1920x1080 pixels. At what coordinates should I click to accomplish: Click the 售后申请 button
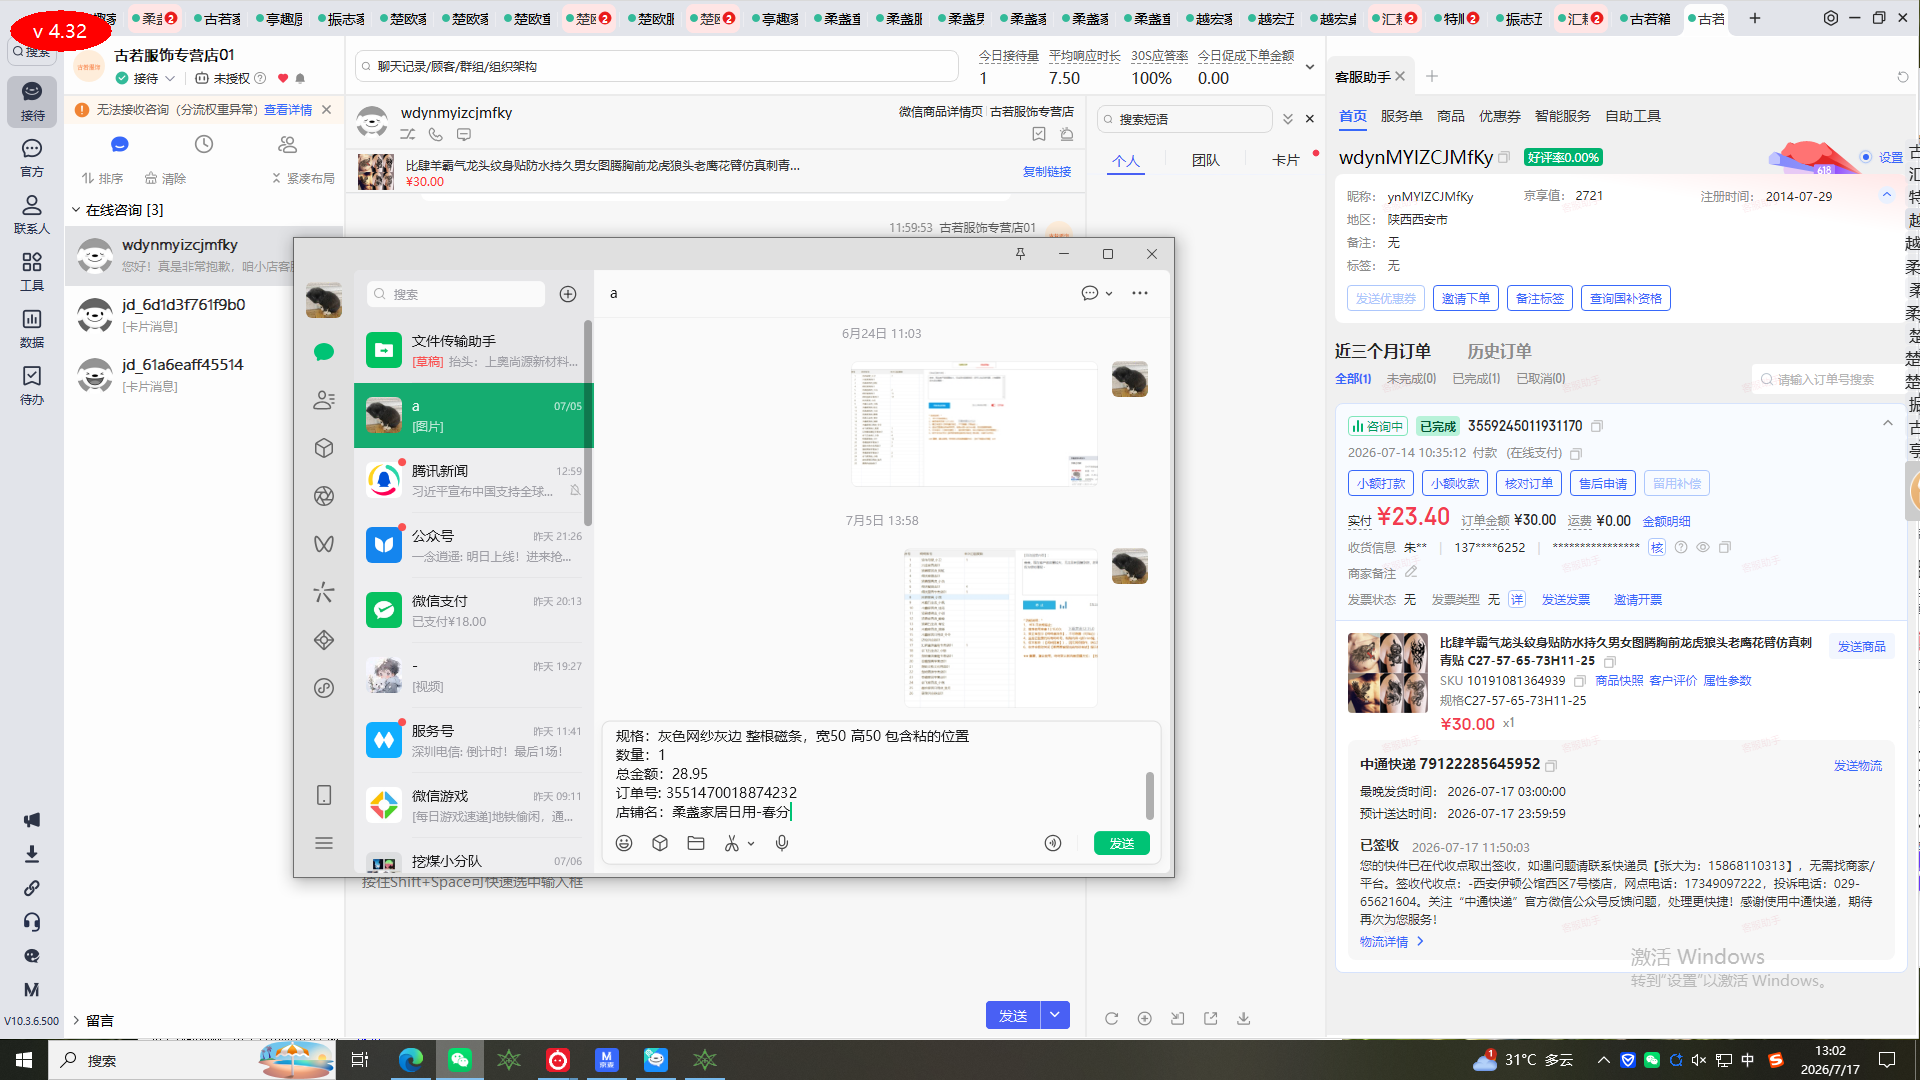pos(1603,483)
